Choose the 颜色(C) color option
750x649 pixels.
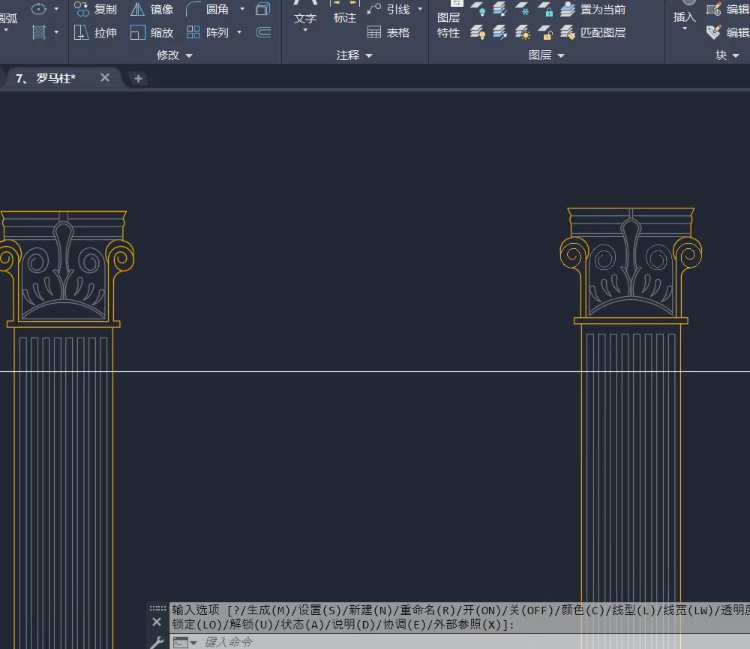(x=583, y=610)
